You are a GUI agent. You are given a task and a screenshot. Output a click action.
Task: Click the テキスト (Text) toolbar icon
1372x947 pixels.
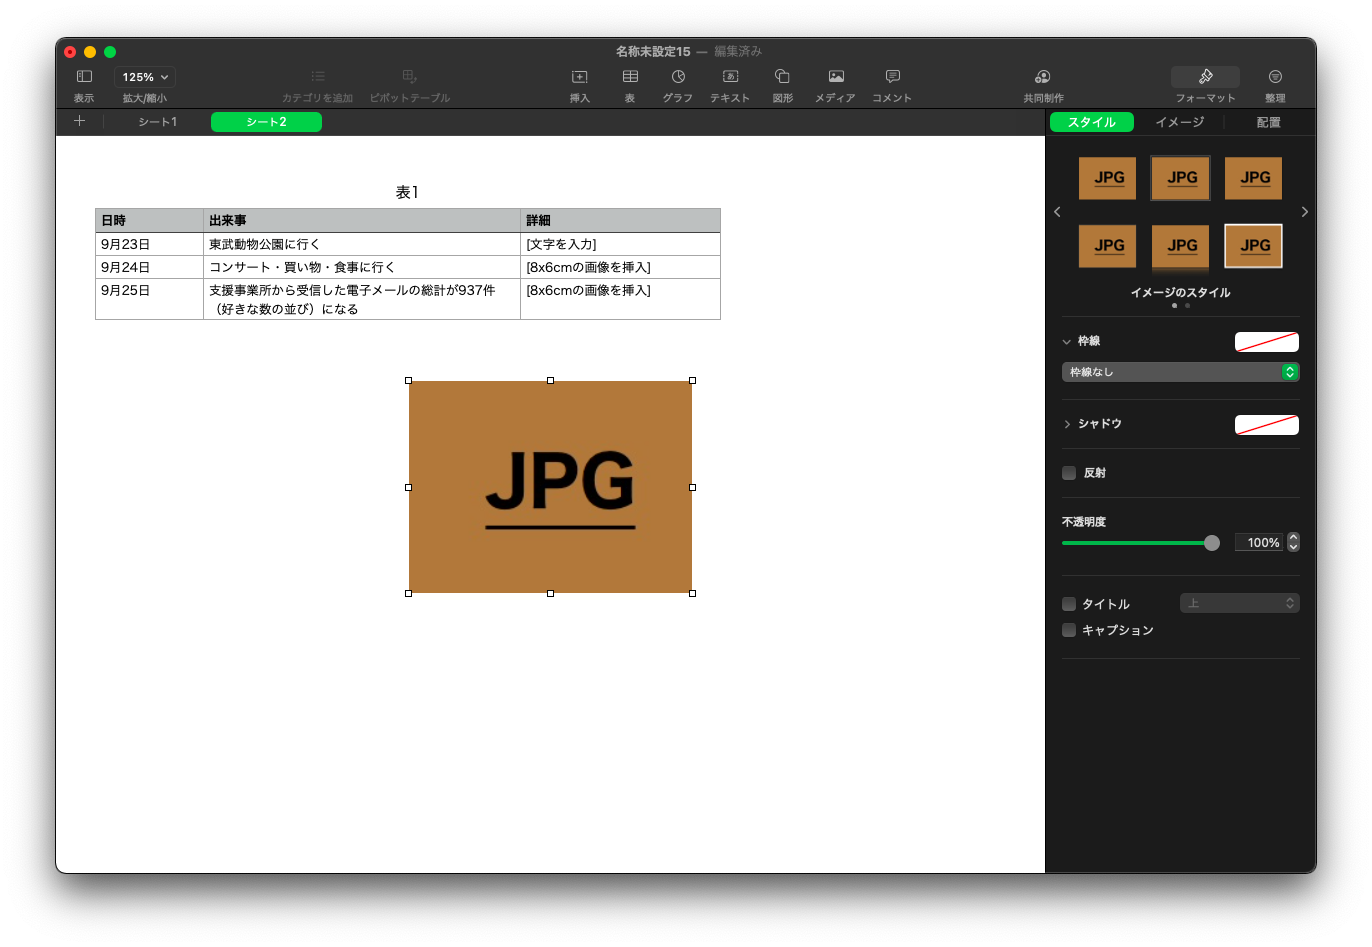point(730,77)
